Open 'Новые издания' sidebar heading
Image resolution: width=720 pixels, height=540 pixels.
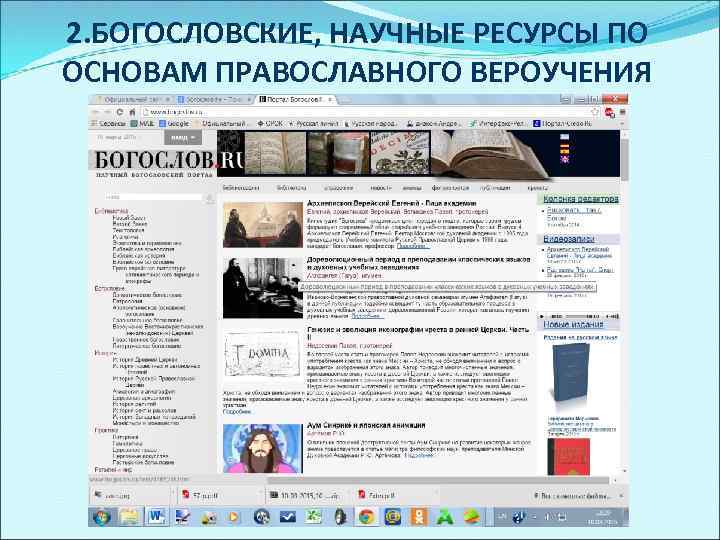(573, 324)
